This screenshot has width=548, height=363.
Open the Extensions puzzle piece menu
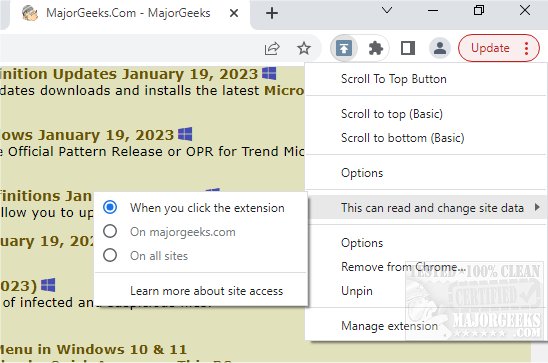(376, 48)
